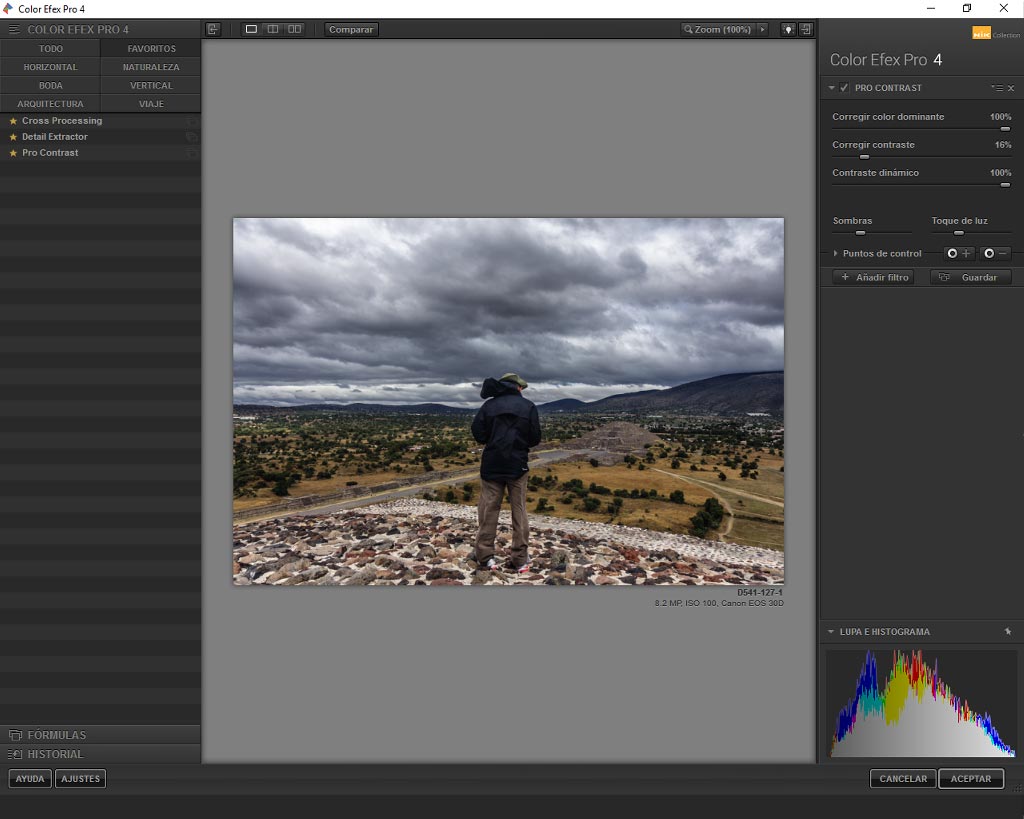Image resolution: width=1024 pixels, height=819 pixels.
Task: Click the AYUDA button
Action: click(x=30, y=779)
